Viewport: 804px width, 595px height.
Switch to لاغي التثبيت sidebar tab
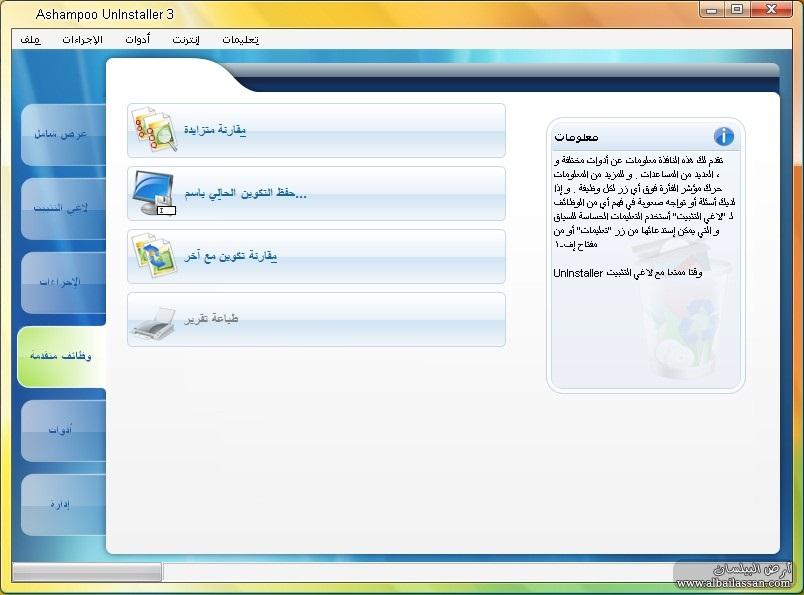[x=63, y=208]
